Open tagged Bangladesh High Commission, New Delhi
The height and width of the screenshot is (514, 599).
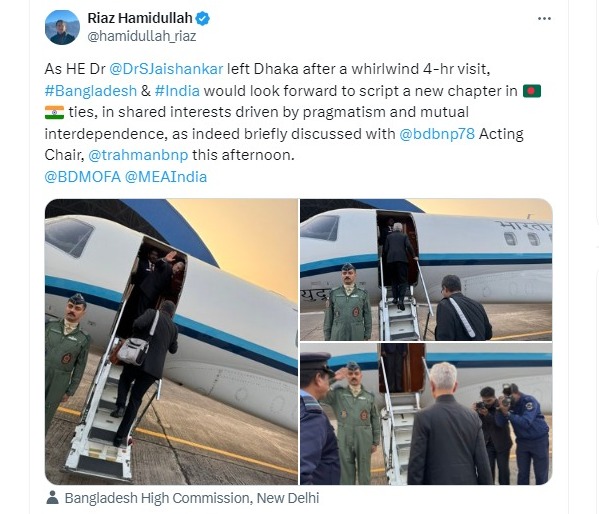[x=192, y=498]
